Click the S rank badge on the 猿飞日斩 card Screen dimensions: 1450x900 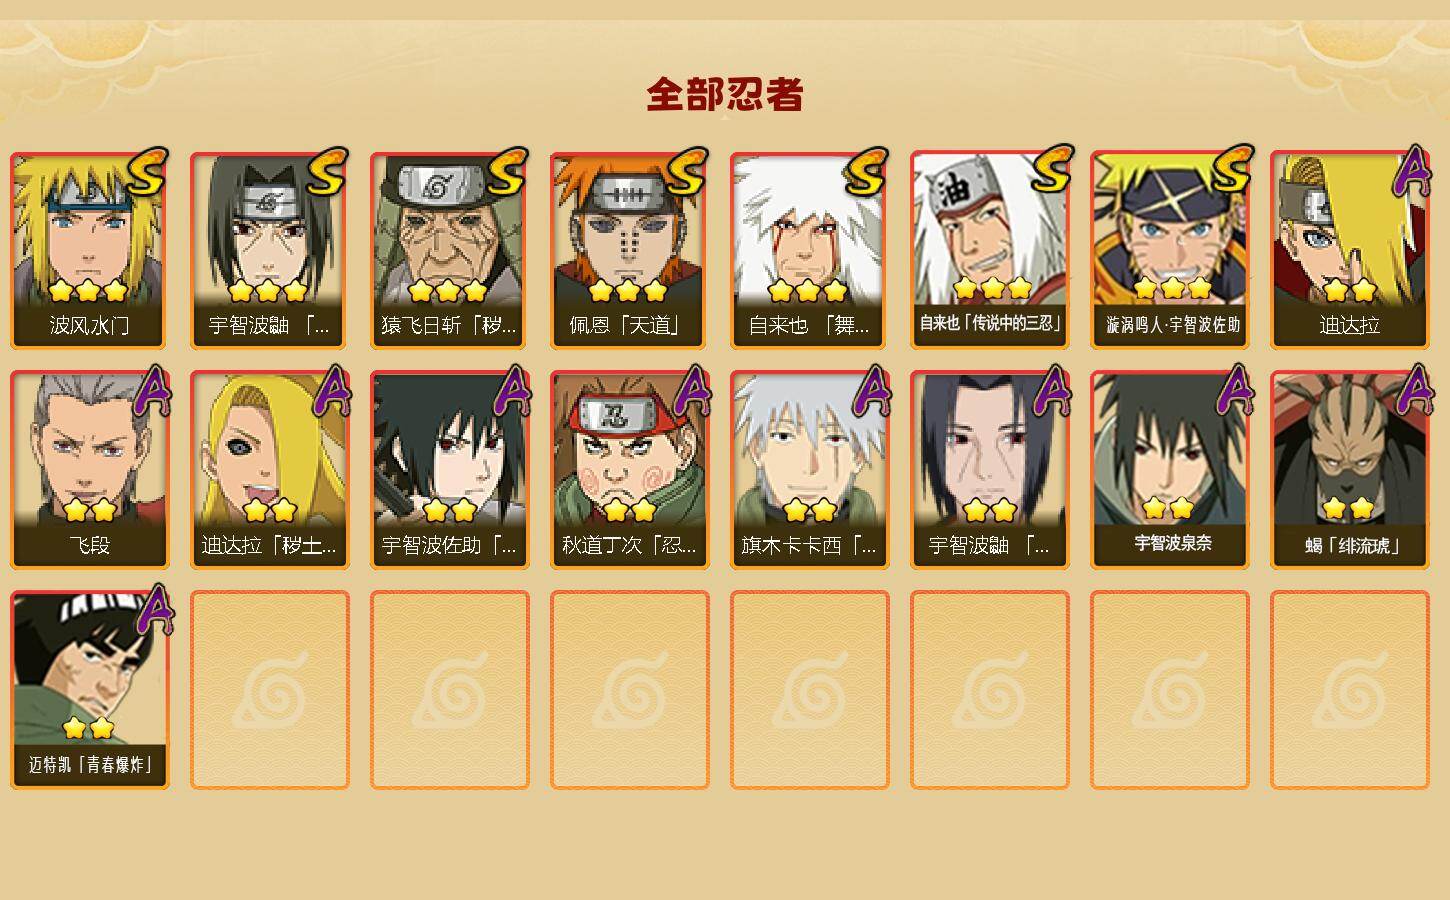tap(506, 174)
